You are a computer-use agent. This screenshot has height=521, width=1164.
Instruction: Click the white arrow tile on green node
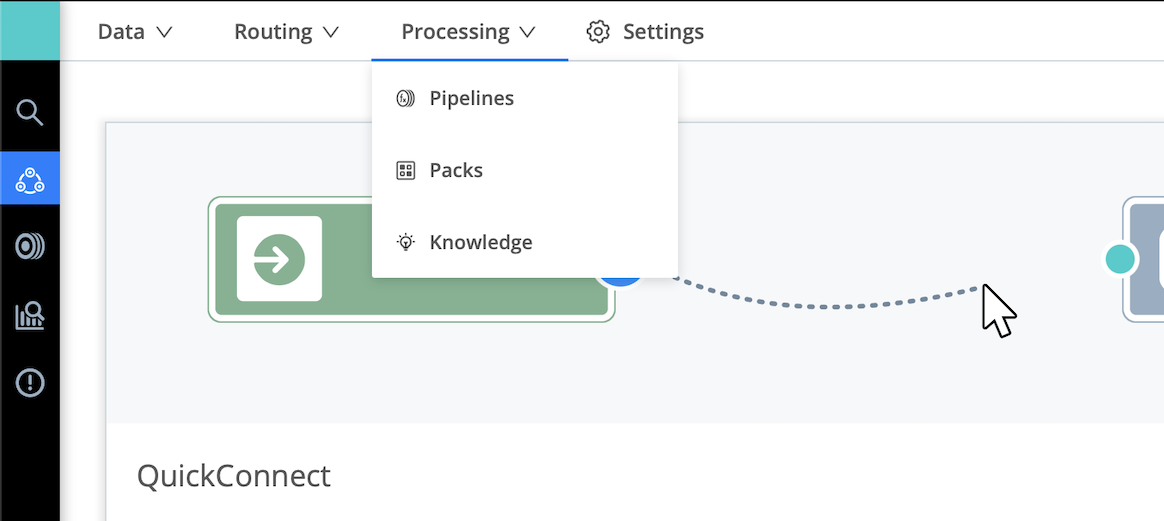[x=279, y=259]
